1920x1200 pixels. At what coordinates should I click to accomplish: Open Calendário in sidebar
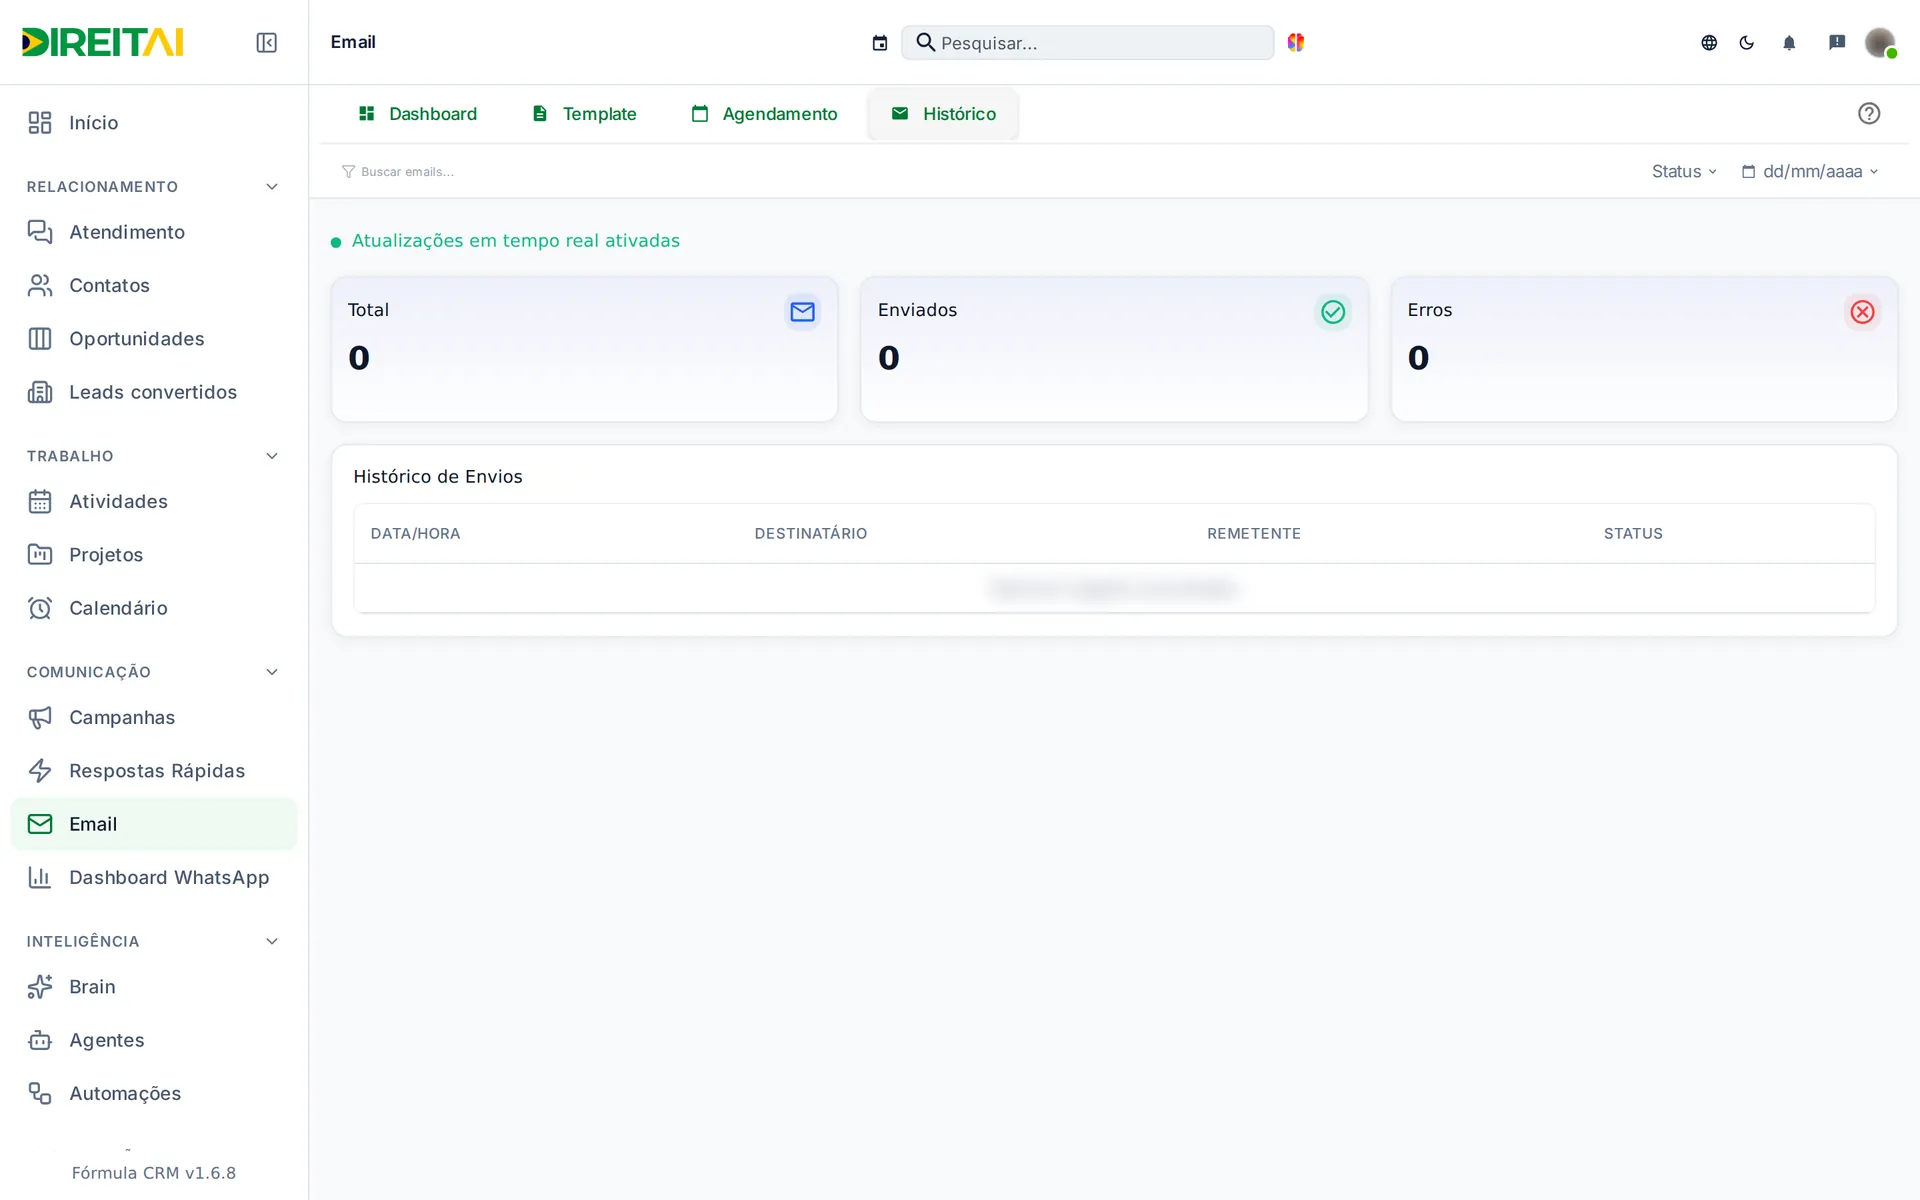click(153, 608)
